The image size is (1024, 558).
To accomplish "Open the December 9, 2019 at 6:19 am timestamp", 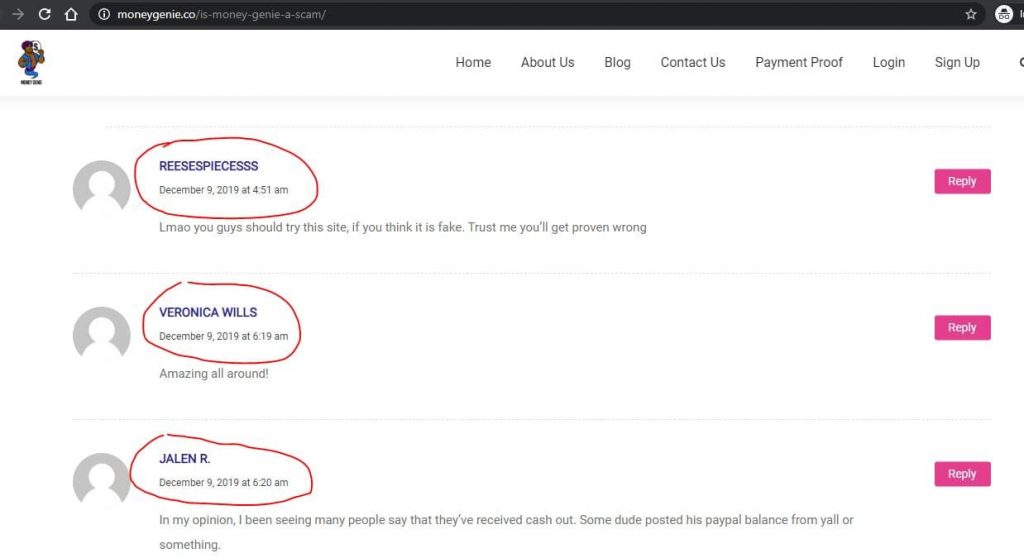I will point(223,336).
